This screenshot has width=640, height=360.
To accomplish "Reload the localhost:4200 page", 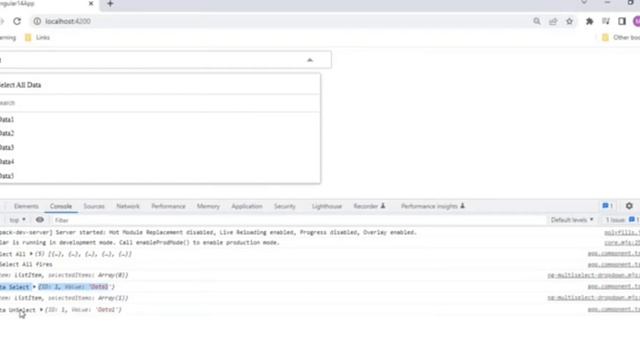I will click(x=17, y=21).
